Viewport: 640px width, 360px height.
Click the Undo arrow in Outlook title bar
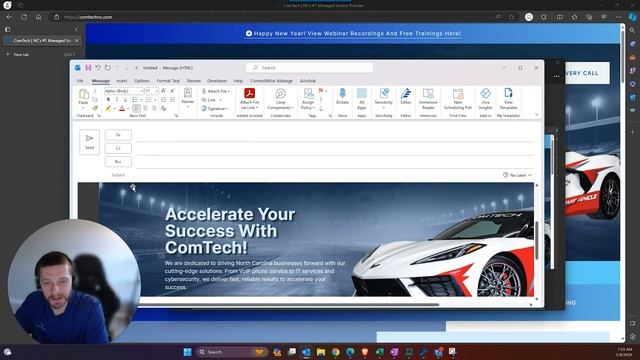click(x=98, y=68)
